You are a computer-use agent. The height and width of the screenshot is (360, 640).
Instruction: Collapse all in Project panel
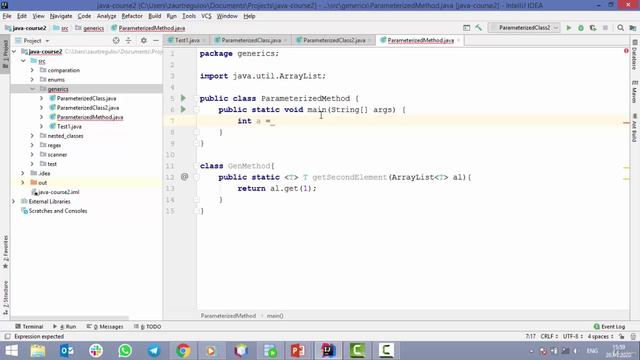click(128, 40)
